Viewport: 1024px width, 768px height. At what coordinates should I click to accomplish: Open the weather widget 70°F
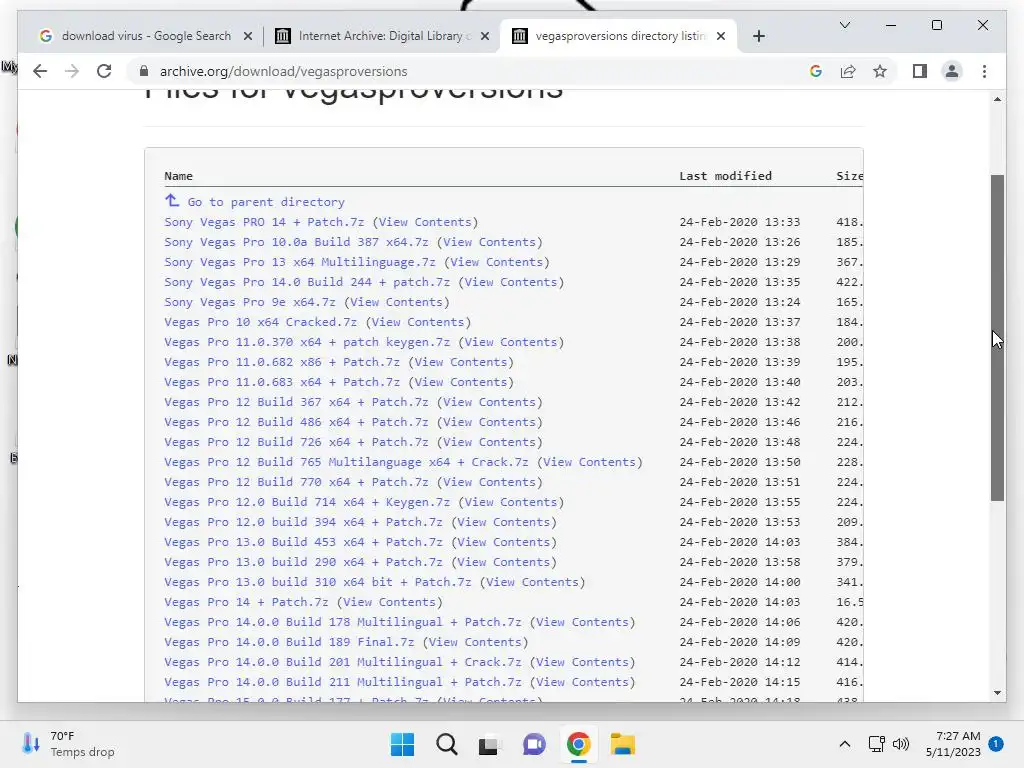(68, 744)
